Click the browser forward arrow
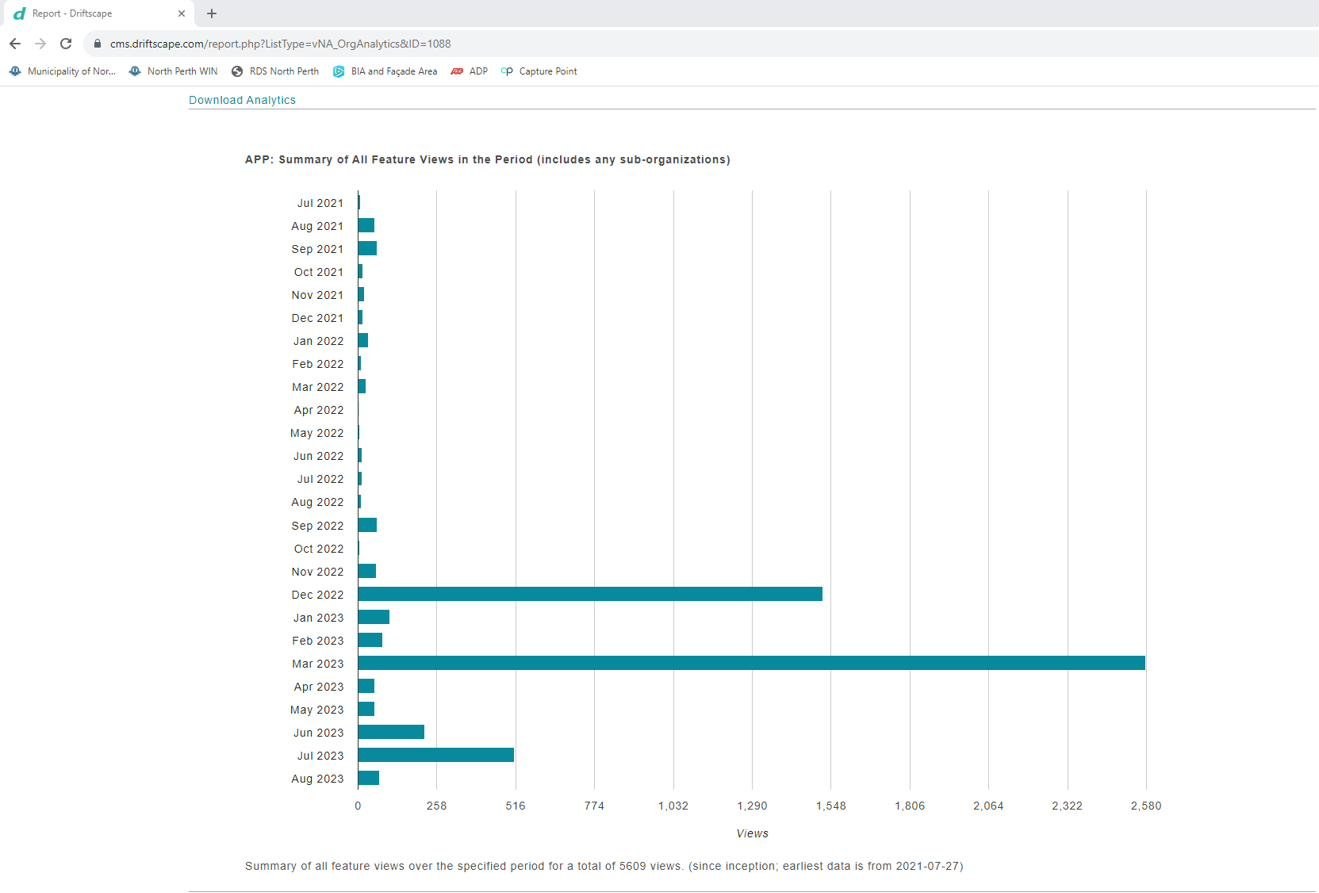 (40, 44)
